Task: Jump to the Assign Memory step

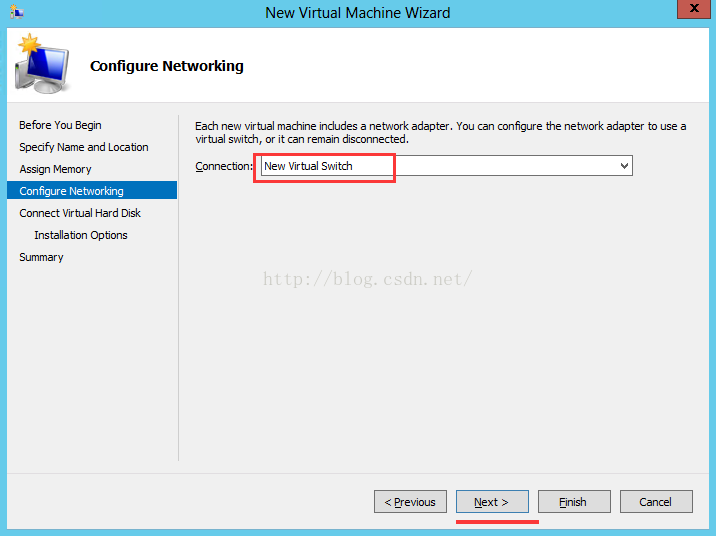Action: click(55, 169)
